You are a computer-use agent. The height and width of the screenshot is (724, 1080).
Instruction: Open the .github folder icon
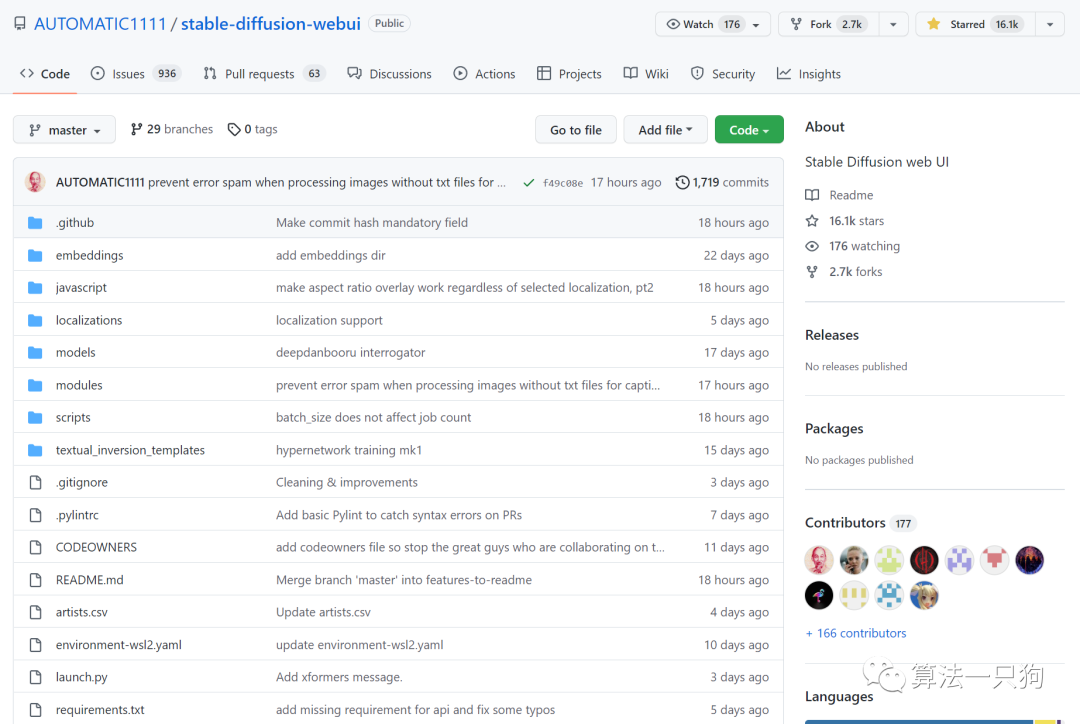(x=35, y=223)
